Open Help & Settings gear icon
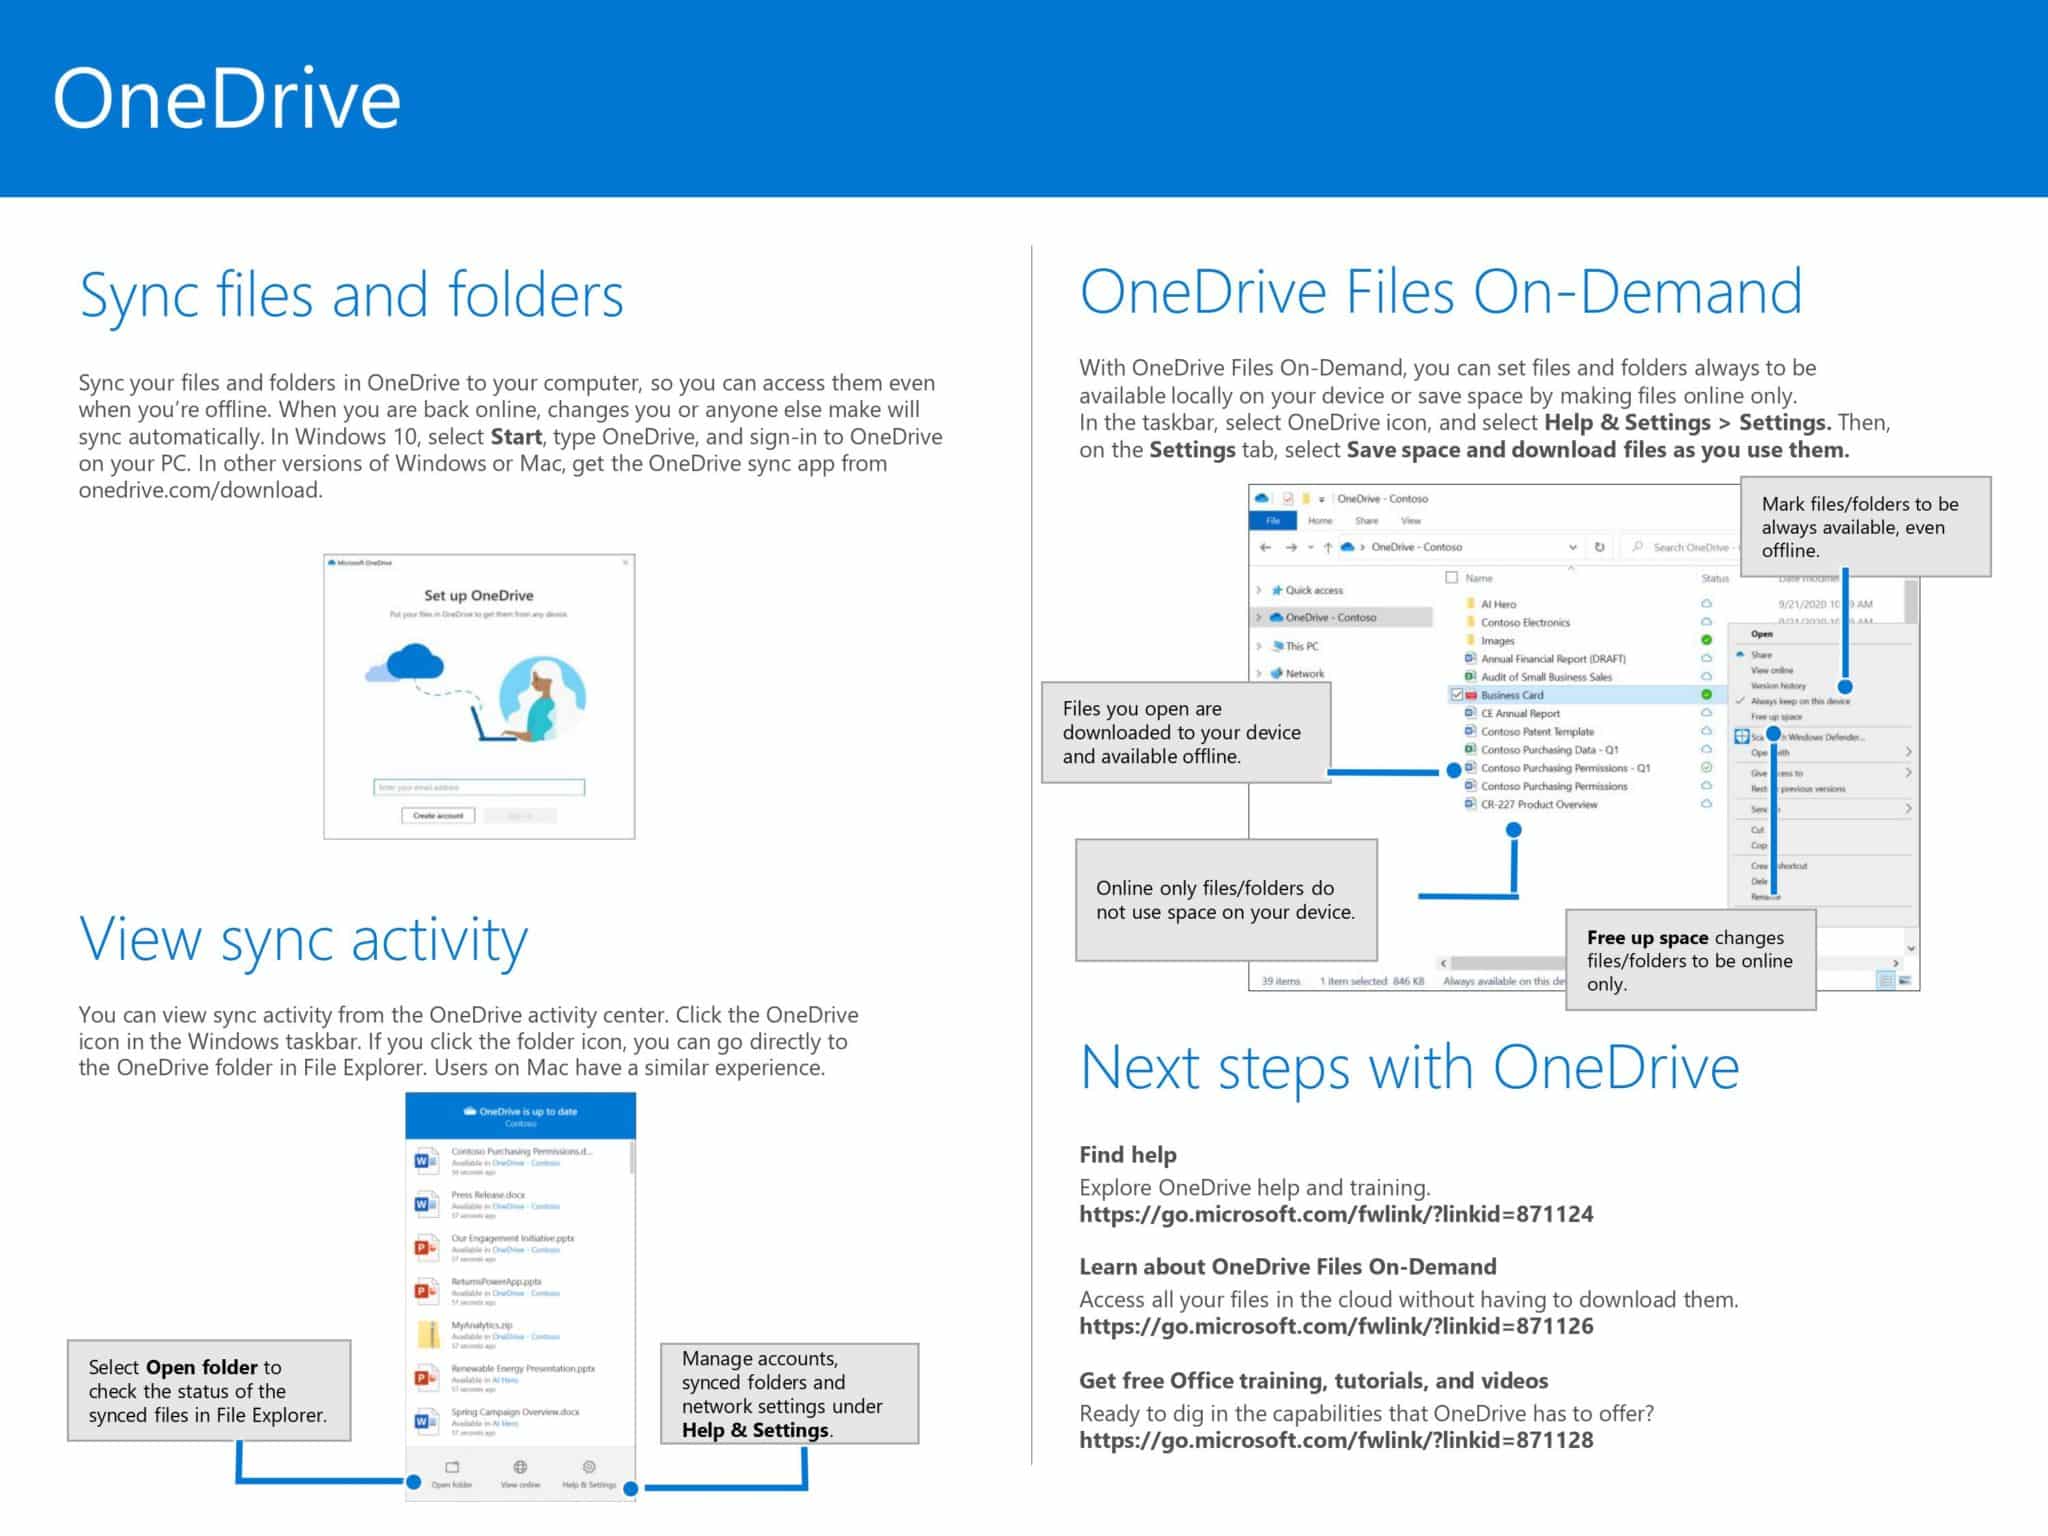This screenshot has width=2048, height=1536. (x=589, y=1466)
